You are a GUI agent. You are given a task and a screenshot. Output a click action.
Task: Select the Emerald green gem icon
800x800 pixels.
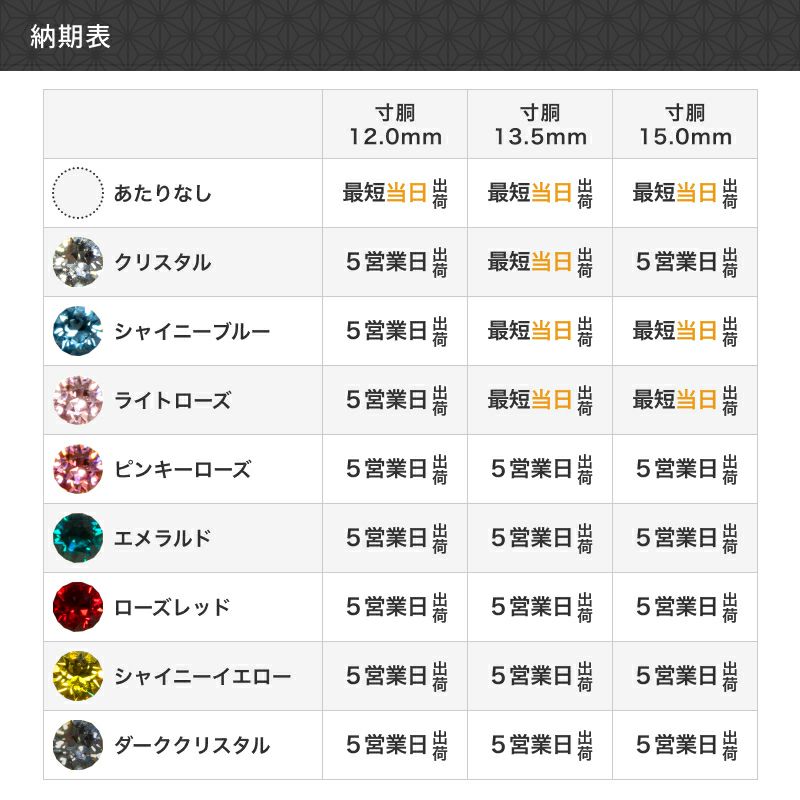(x=78, y=538)
